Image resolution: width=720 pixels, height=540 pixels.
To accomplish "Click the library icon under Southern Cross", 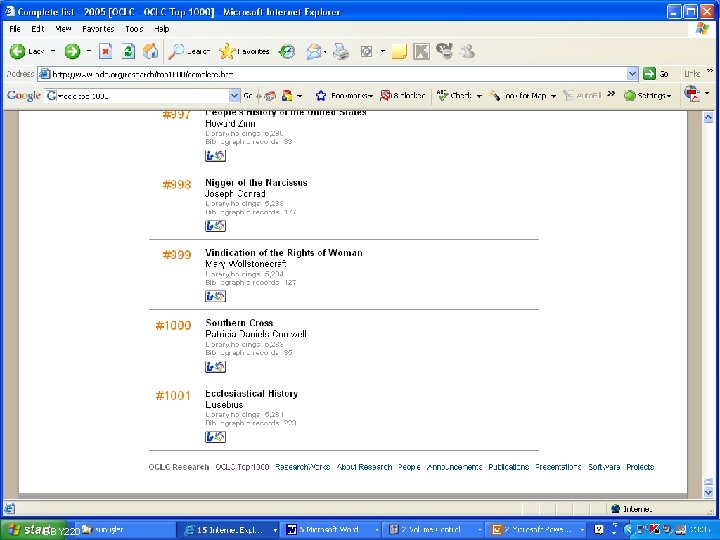I will point(215,366).
